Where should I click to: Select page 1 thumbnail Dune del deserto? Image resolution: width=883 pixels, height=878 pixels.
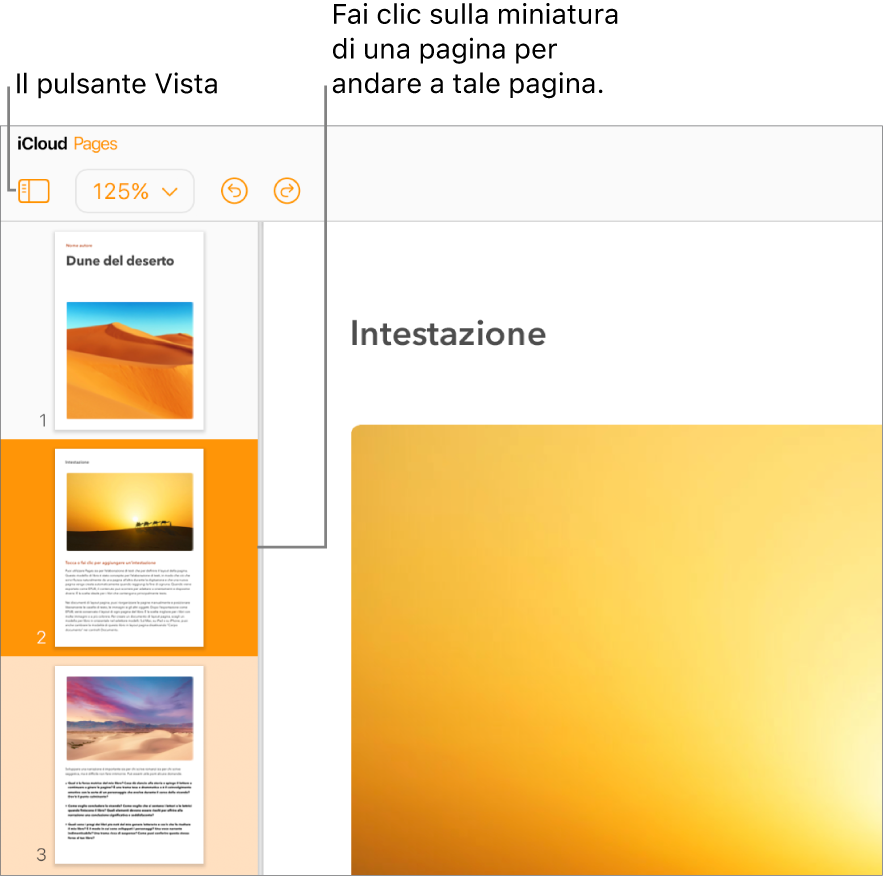point(129,331)
